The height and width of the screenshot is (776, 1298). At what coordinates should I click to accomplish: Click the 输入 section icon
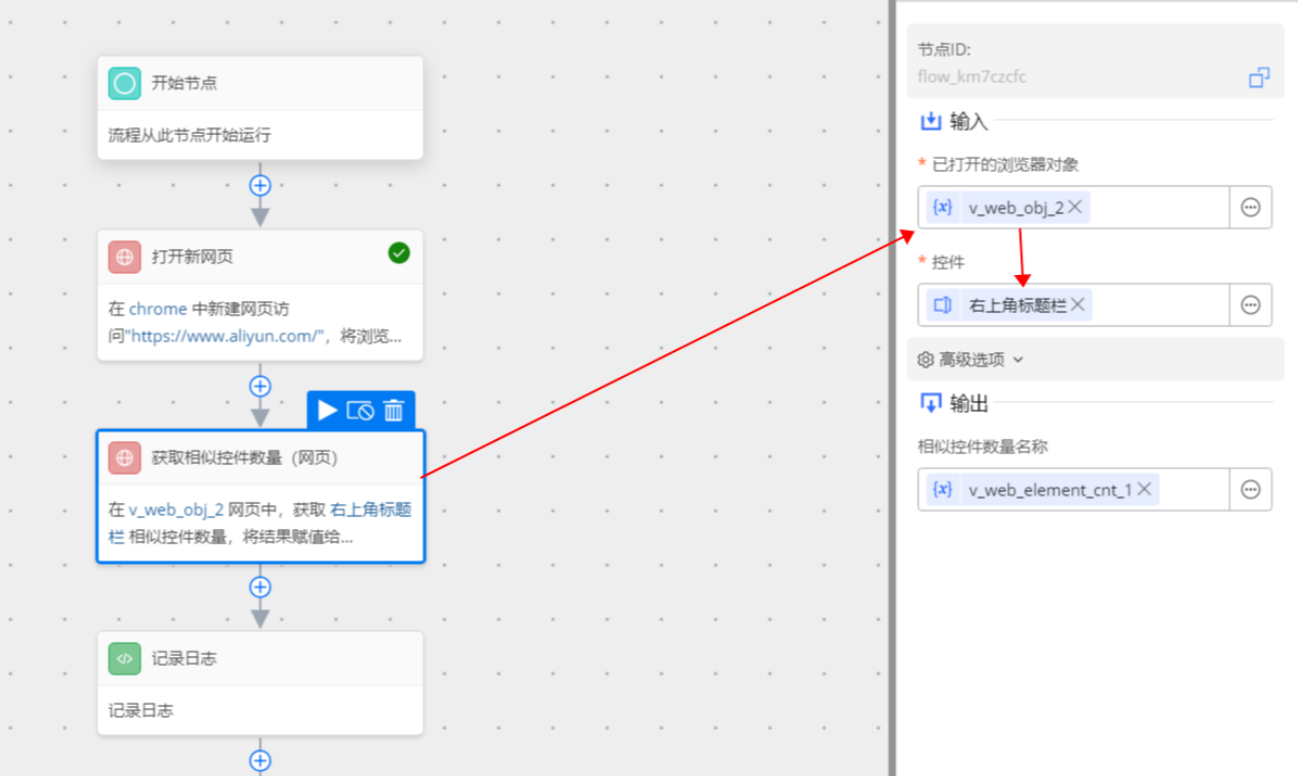coord(930,121)
